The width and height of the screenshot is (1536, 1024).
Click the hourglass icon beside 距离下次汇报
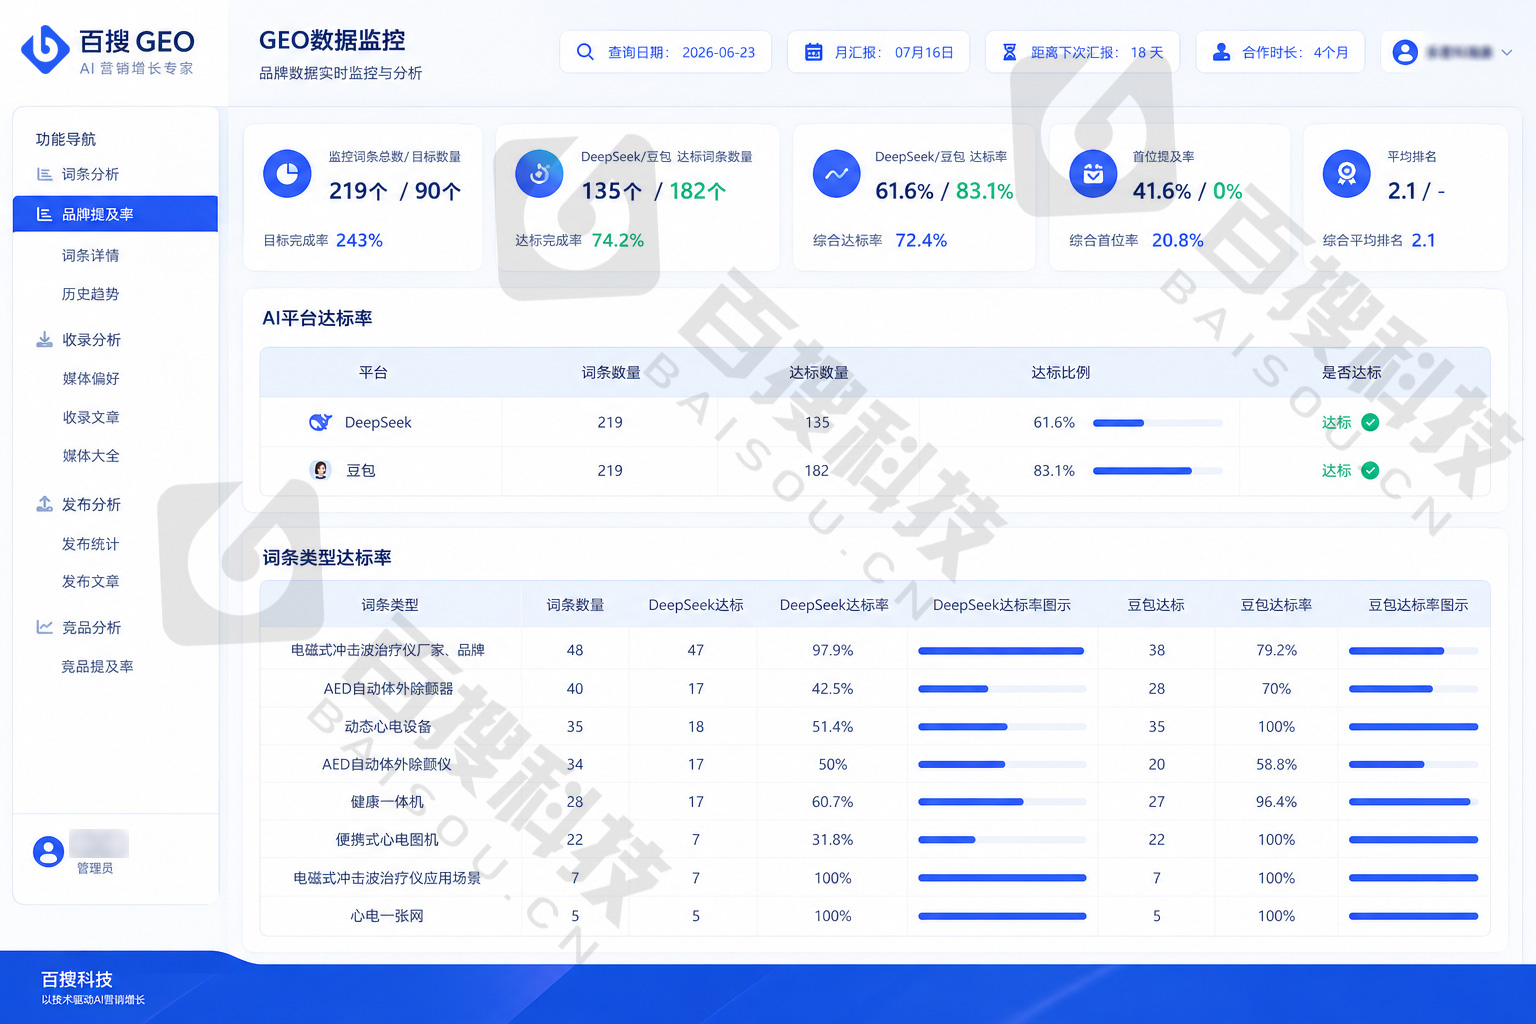pyautogui.click(x=1010, y=52)
